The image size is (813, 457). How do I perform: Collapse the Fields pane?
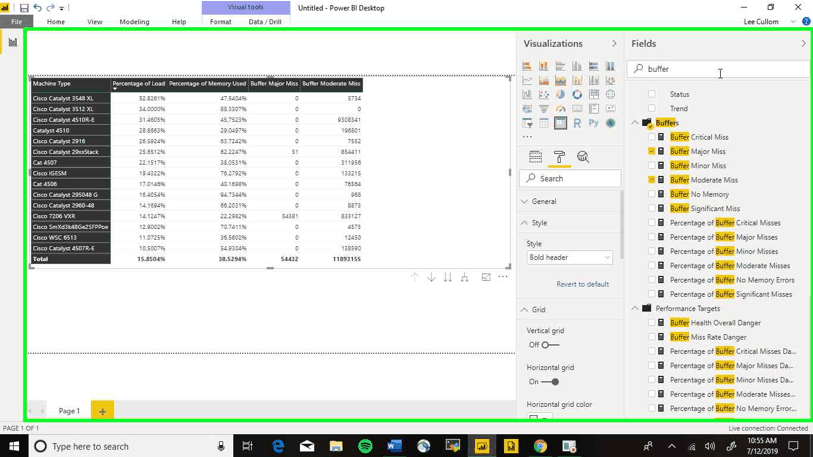point(803,44)
